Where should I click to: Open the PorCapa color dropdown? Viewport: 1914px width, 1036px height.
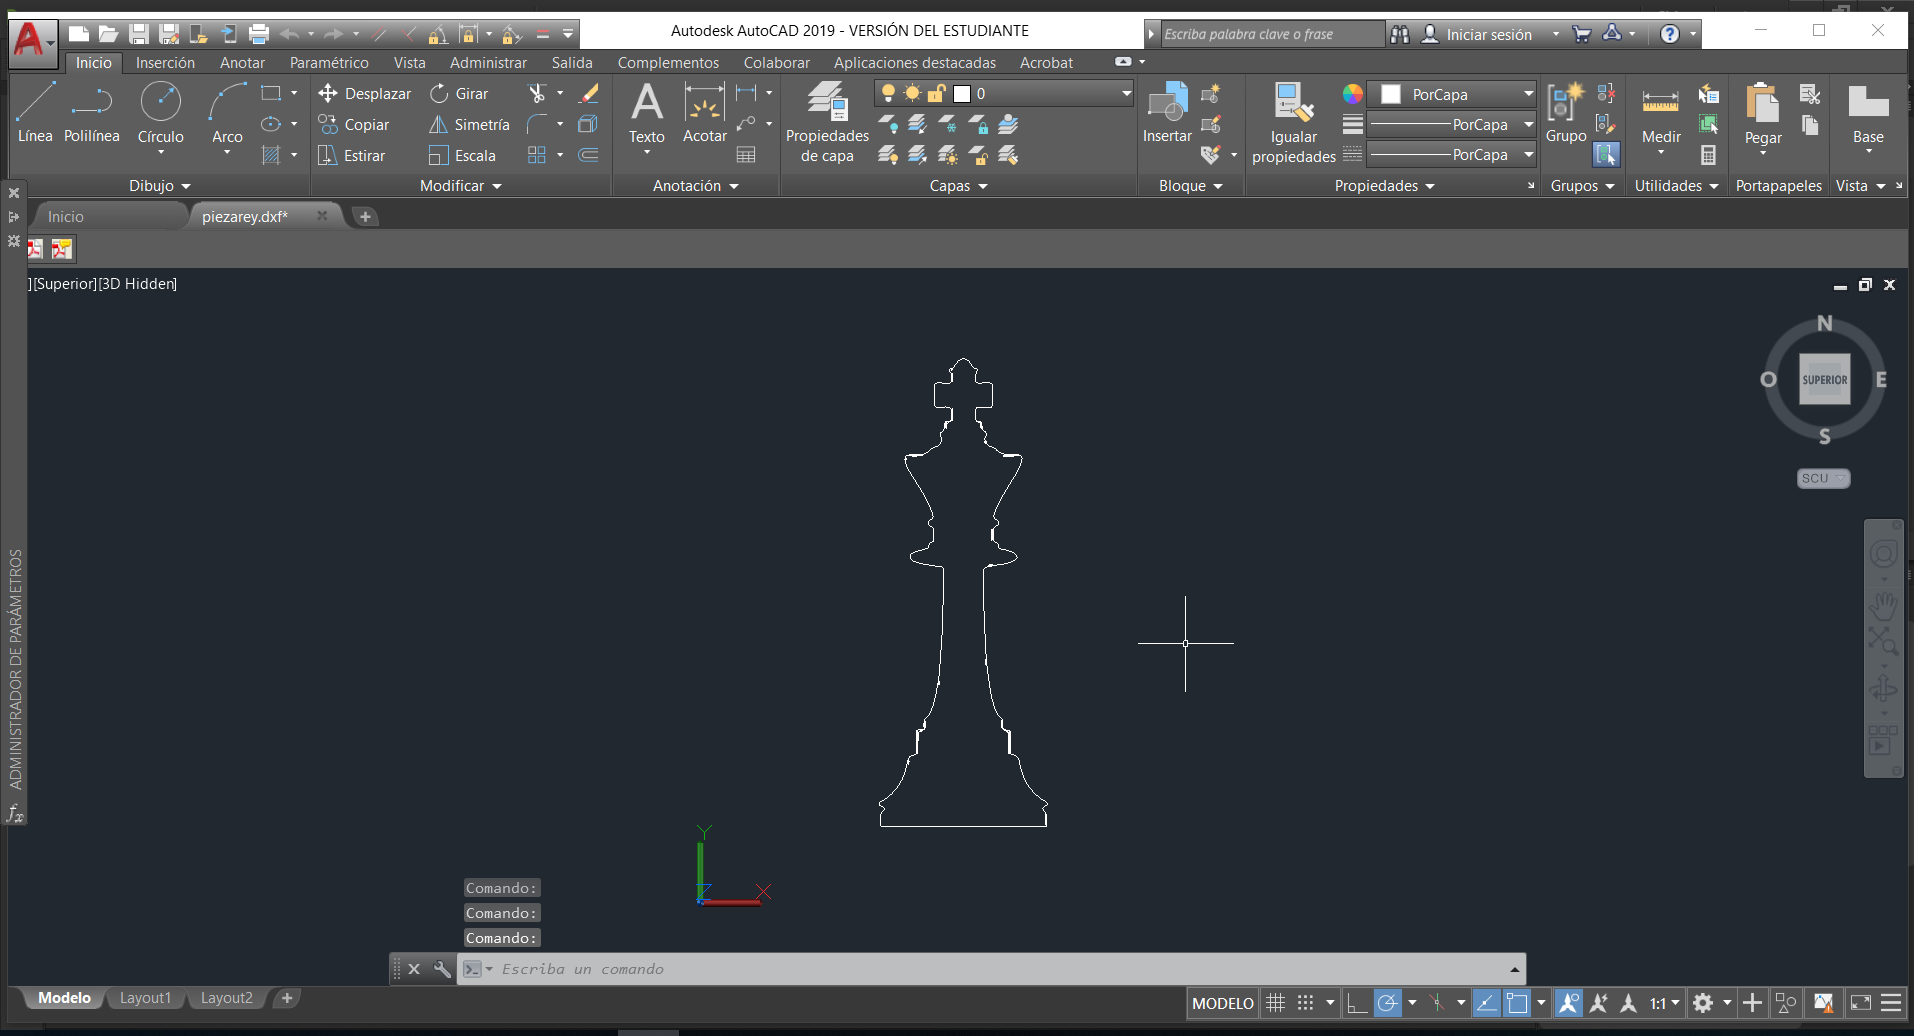[1451, 94]
